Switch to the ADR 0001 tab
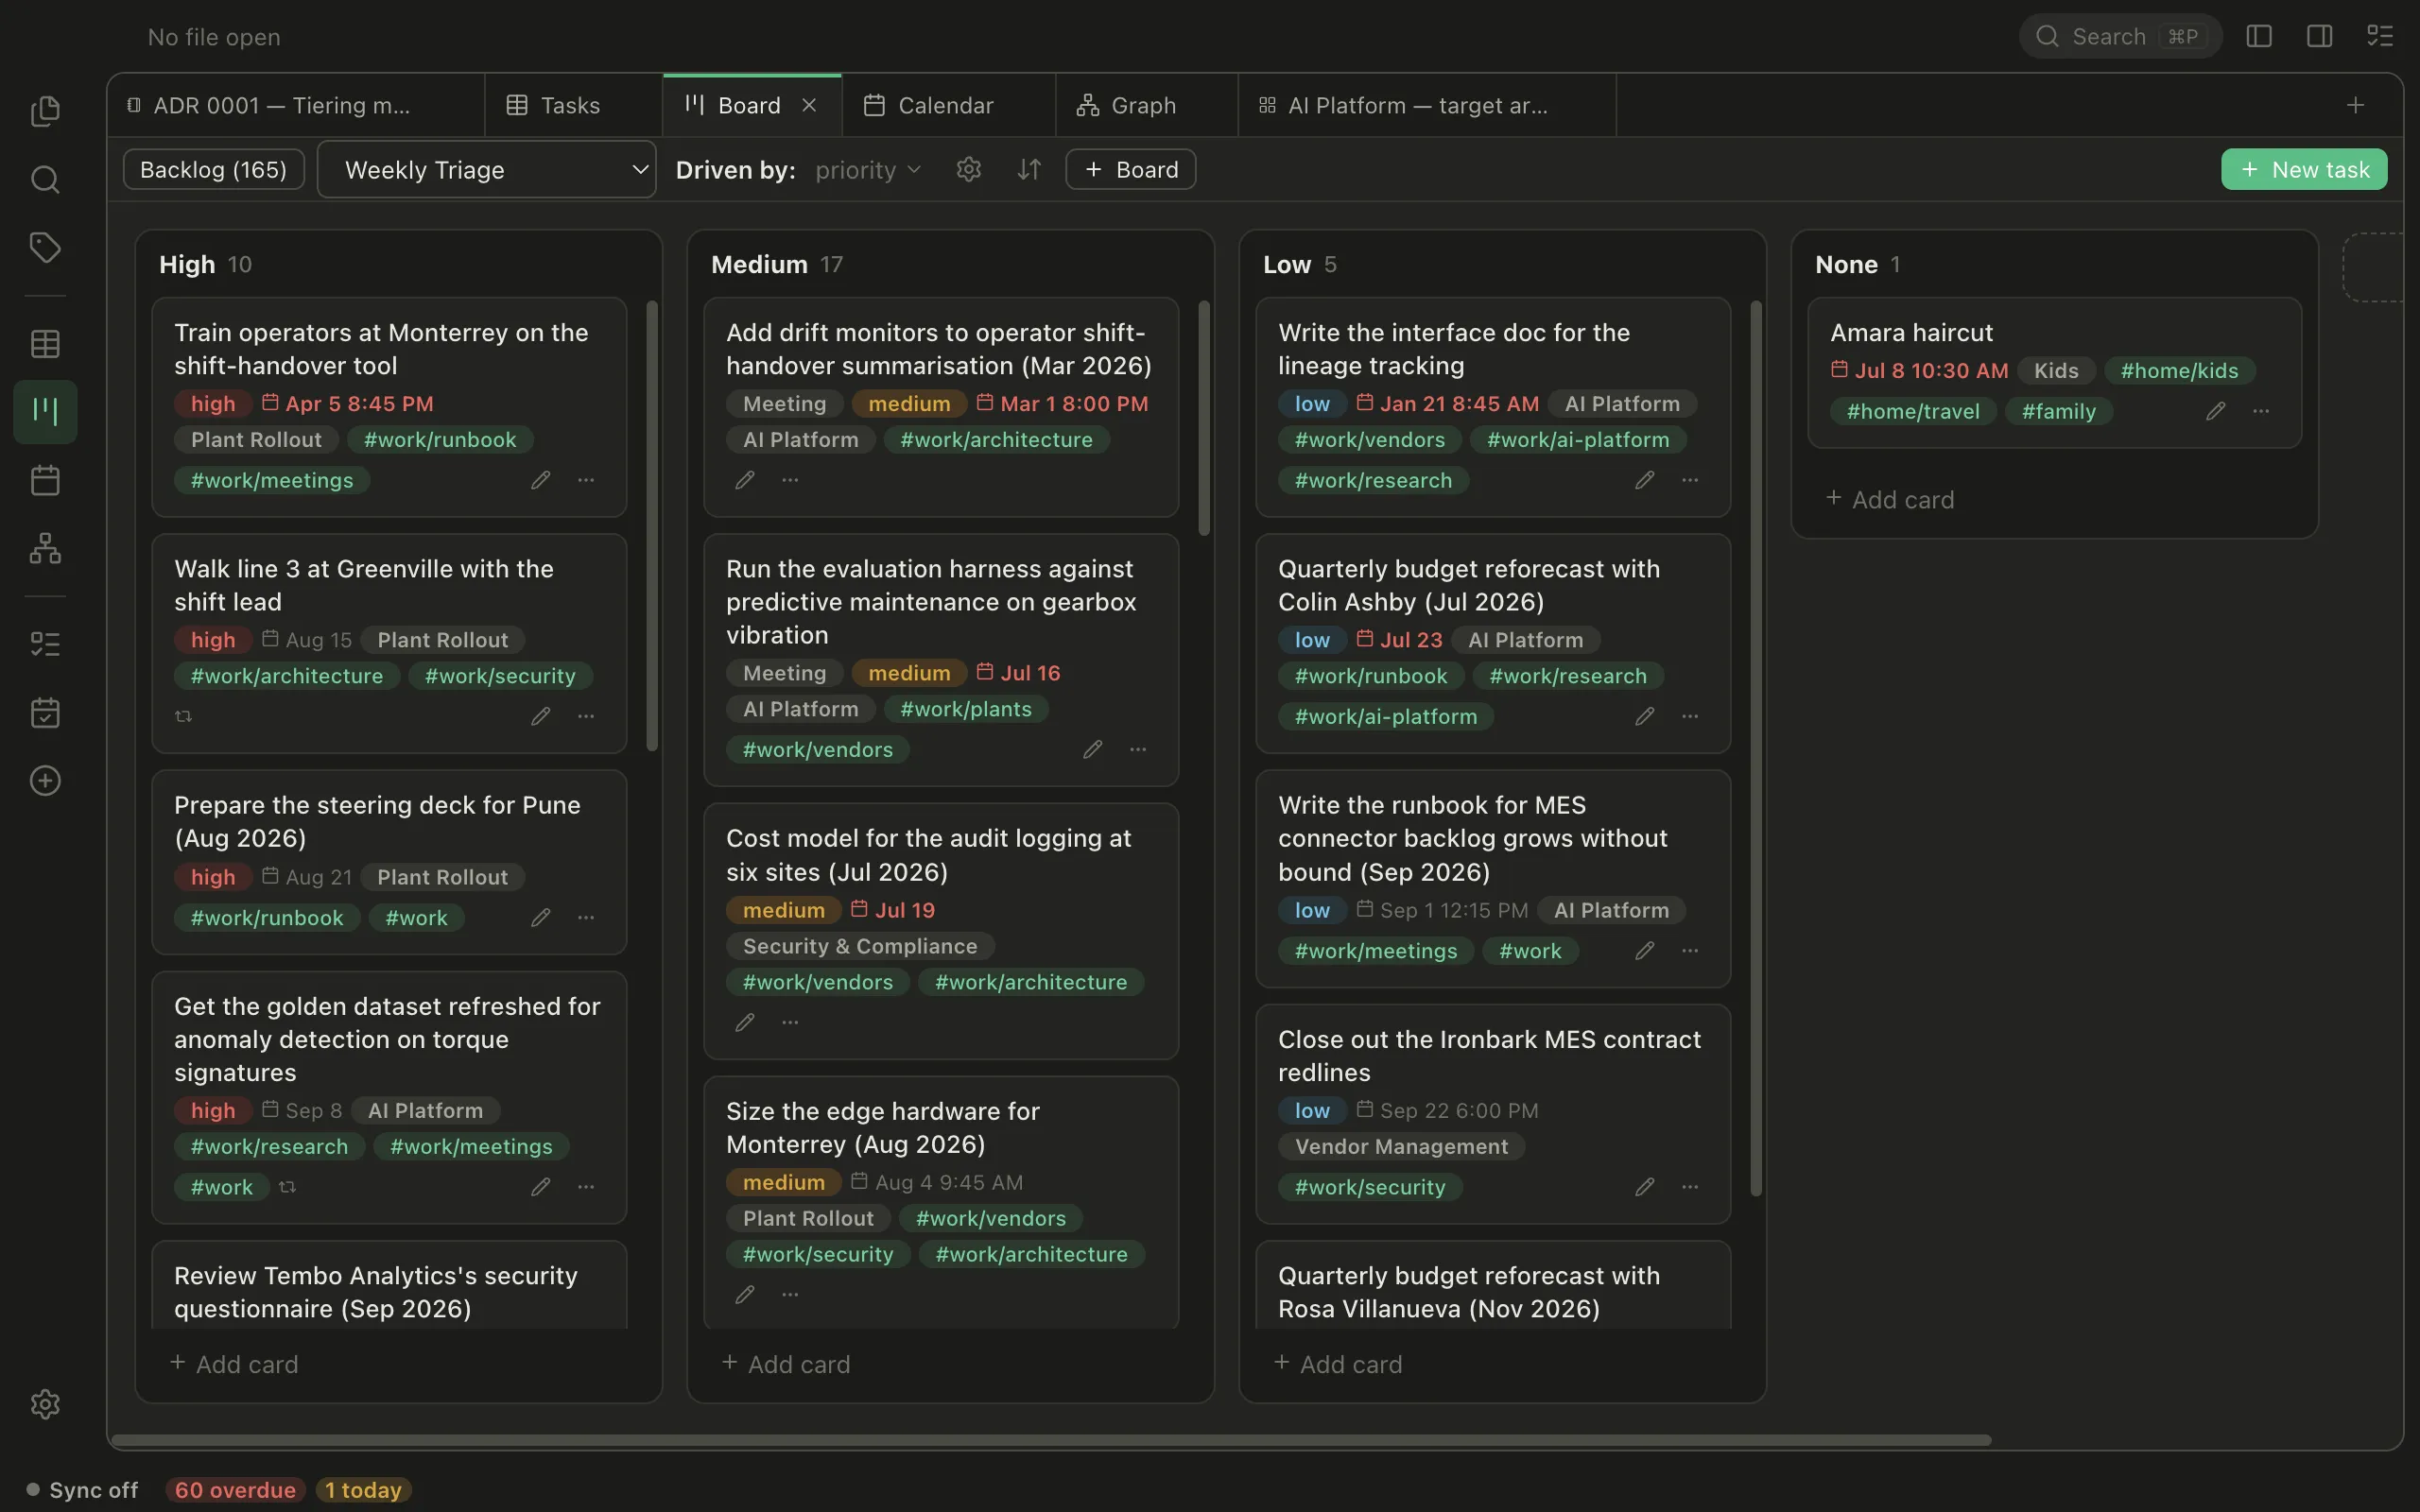The width and height of the screenshot is (2420, 1512). click(x=296, y=105)
